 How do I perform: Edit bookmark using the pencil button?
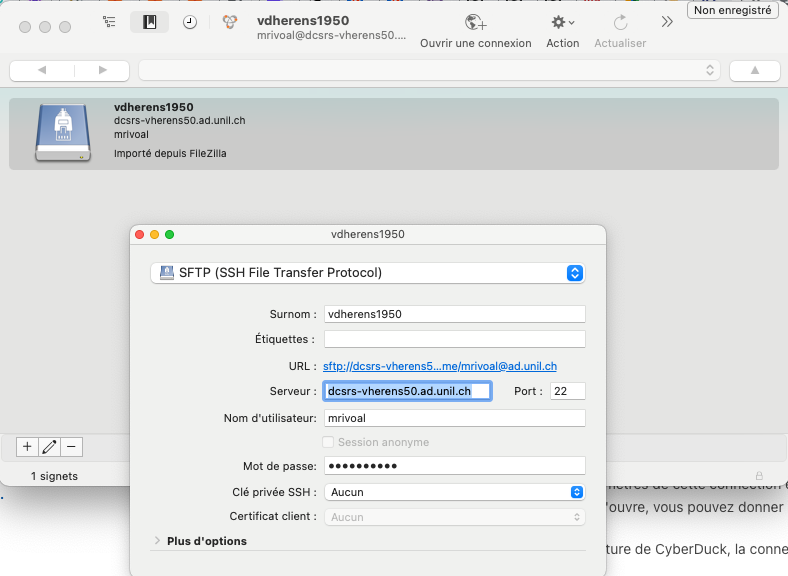coord(49,447)
